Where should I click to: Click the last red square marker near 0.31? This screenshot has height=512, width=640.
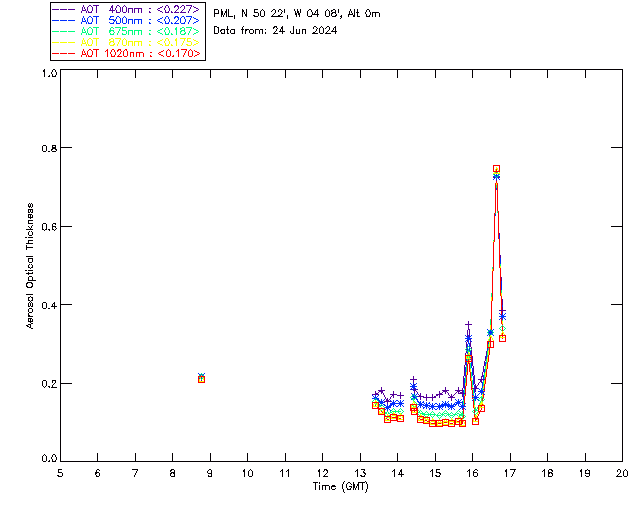click(x=502, y=338)
